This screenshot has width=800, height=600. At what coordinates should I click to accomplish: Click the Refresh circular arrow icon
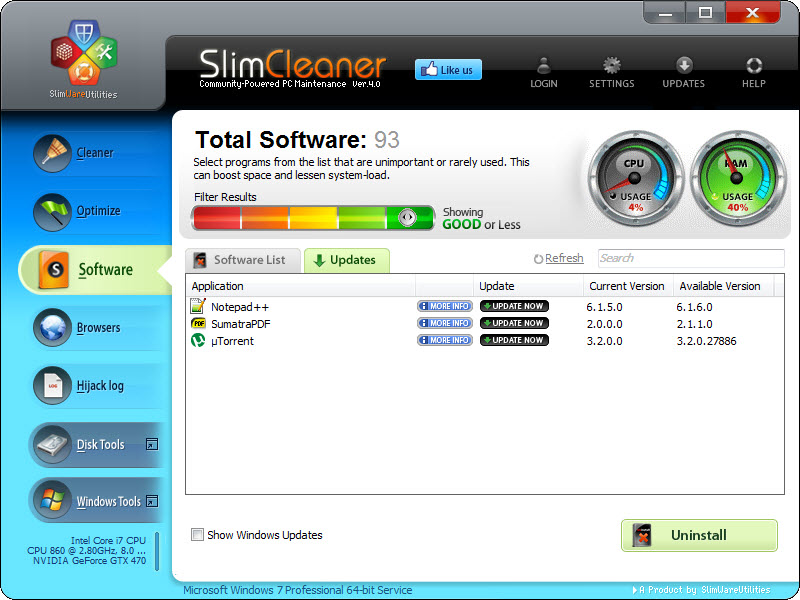pos(538,259)
